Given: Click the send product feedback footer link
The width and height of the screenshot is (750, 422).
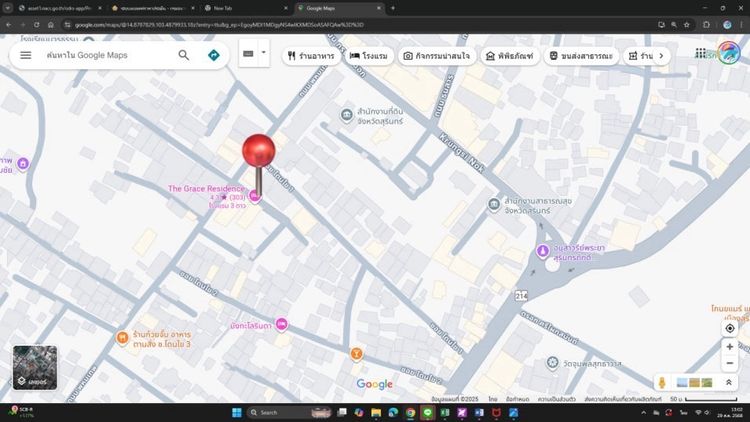Looking at the screenshot, I should (x=623, y=399).
